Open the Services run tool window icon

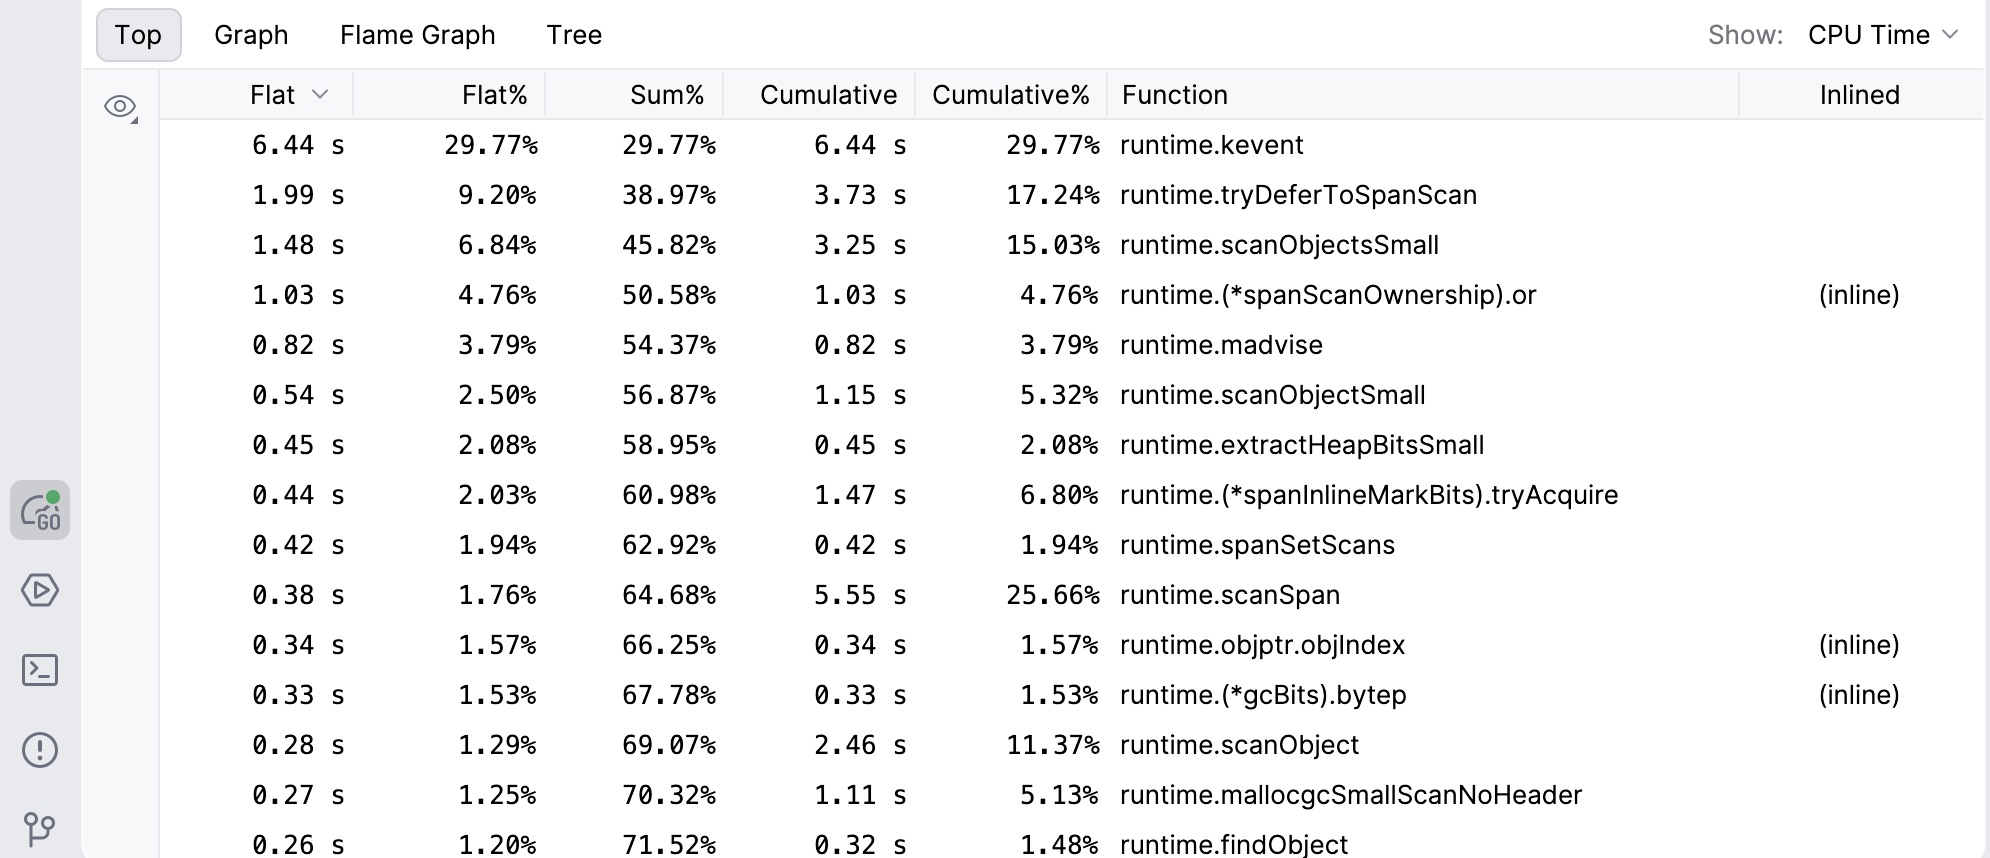40,590
